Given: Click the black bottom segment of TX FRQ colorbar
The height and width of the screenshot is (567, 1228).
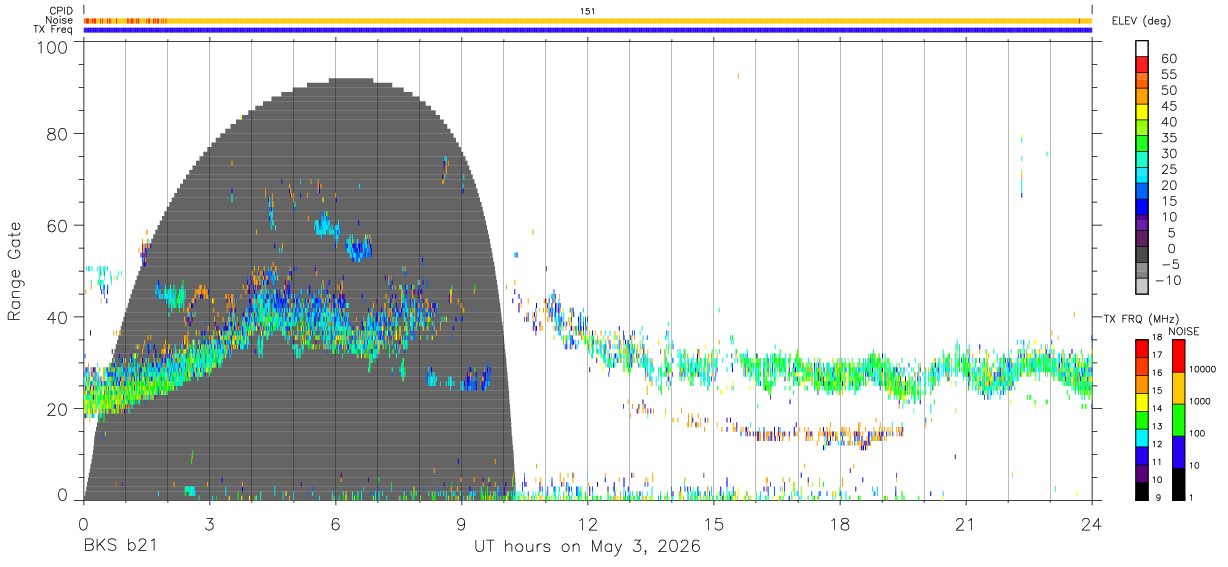Looking at the screenshot, I should point(1142,492).
